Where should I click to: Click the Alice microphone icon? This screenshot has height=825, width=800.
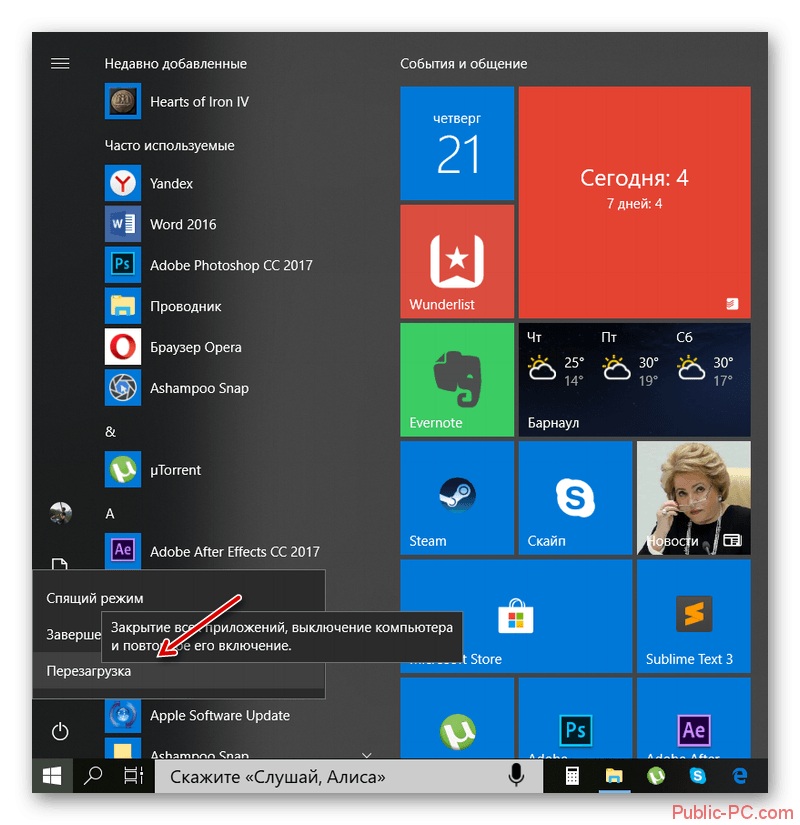coord(516,776)
